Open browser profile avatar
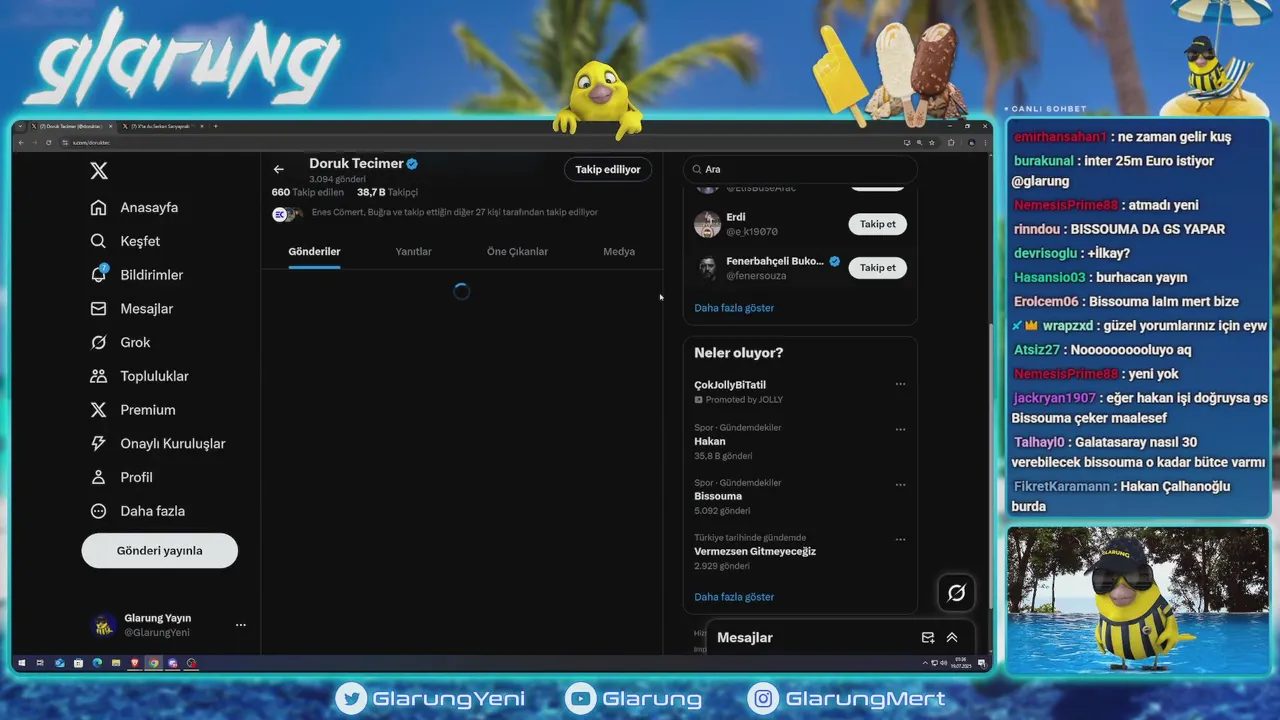Viewport: 1280px width, 720px height. coord(971,143)
